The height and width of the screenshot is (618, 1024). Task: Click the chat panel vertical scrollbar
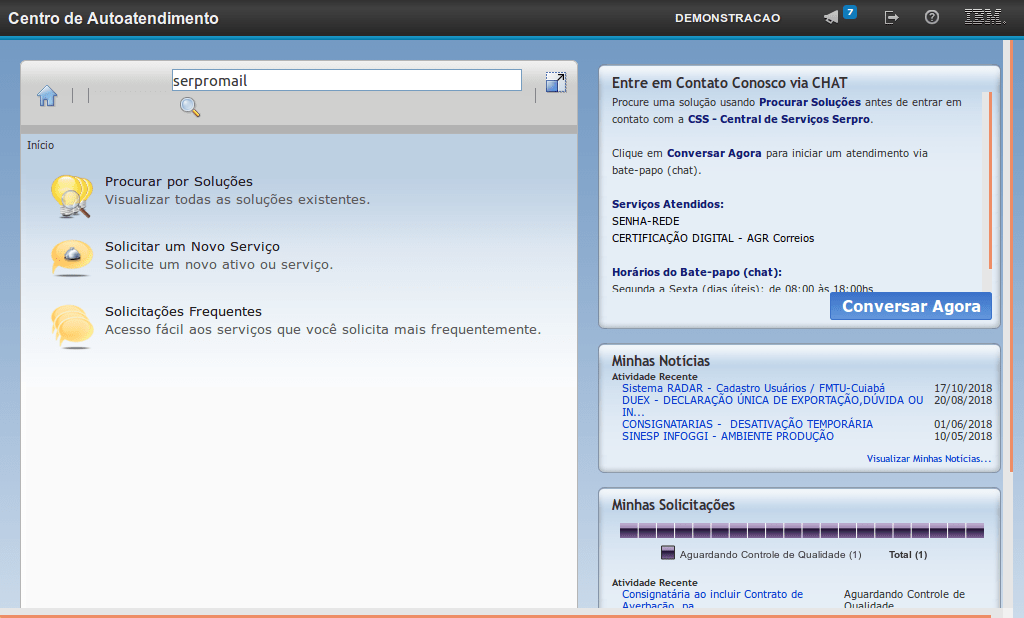click(989, 181)
